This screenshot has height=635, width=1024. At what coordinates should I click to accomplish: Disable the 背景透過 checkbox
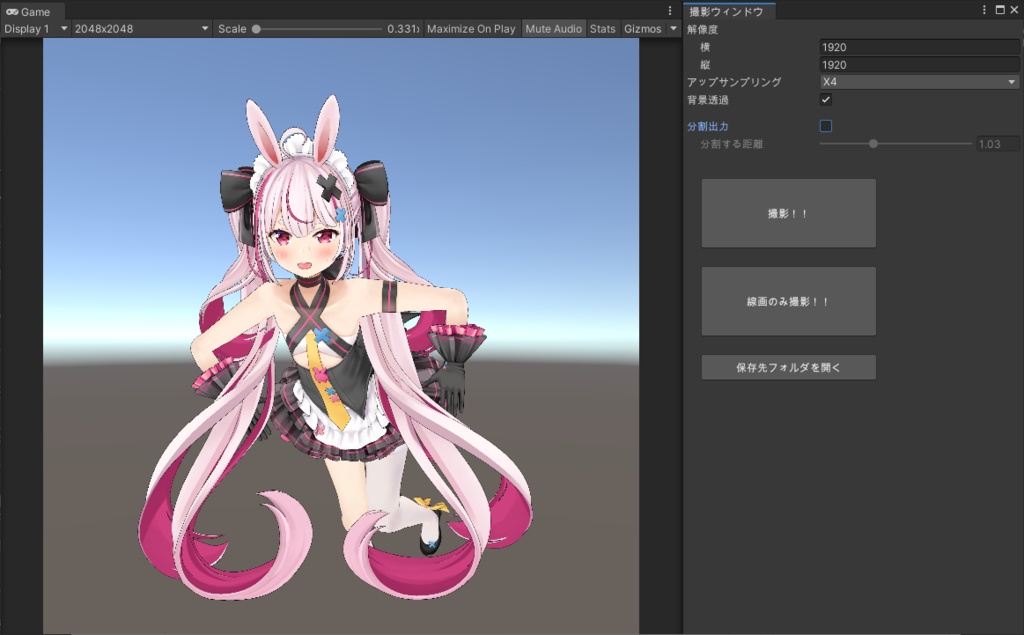pos(826,99)
